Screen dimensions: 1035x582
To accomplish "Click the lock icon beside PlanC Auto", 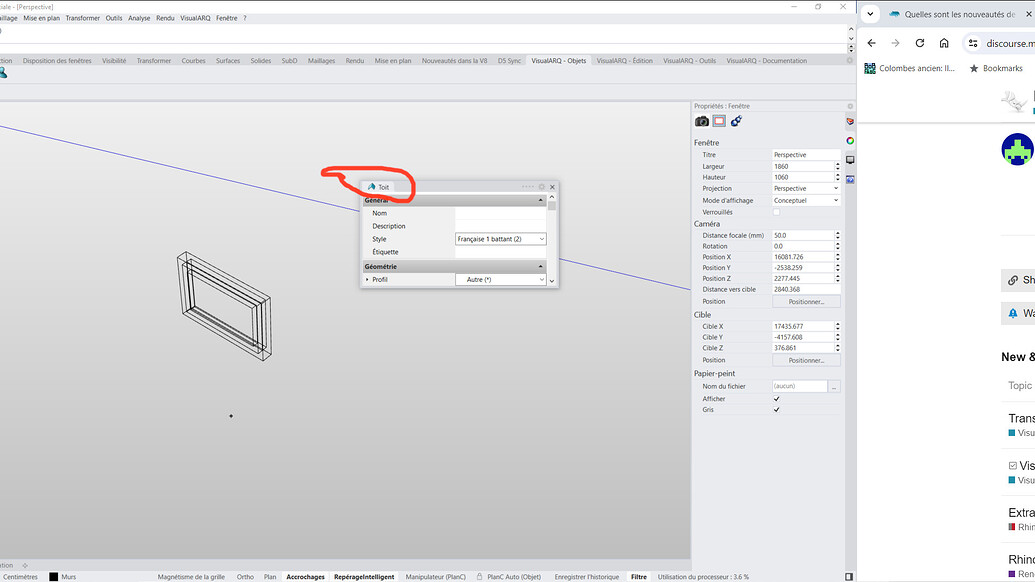I will [480, 577].
